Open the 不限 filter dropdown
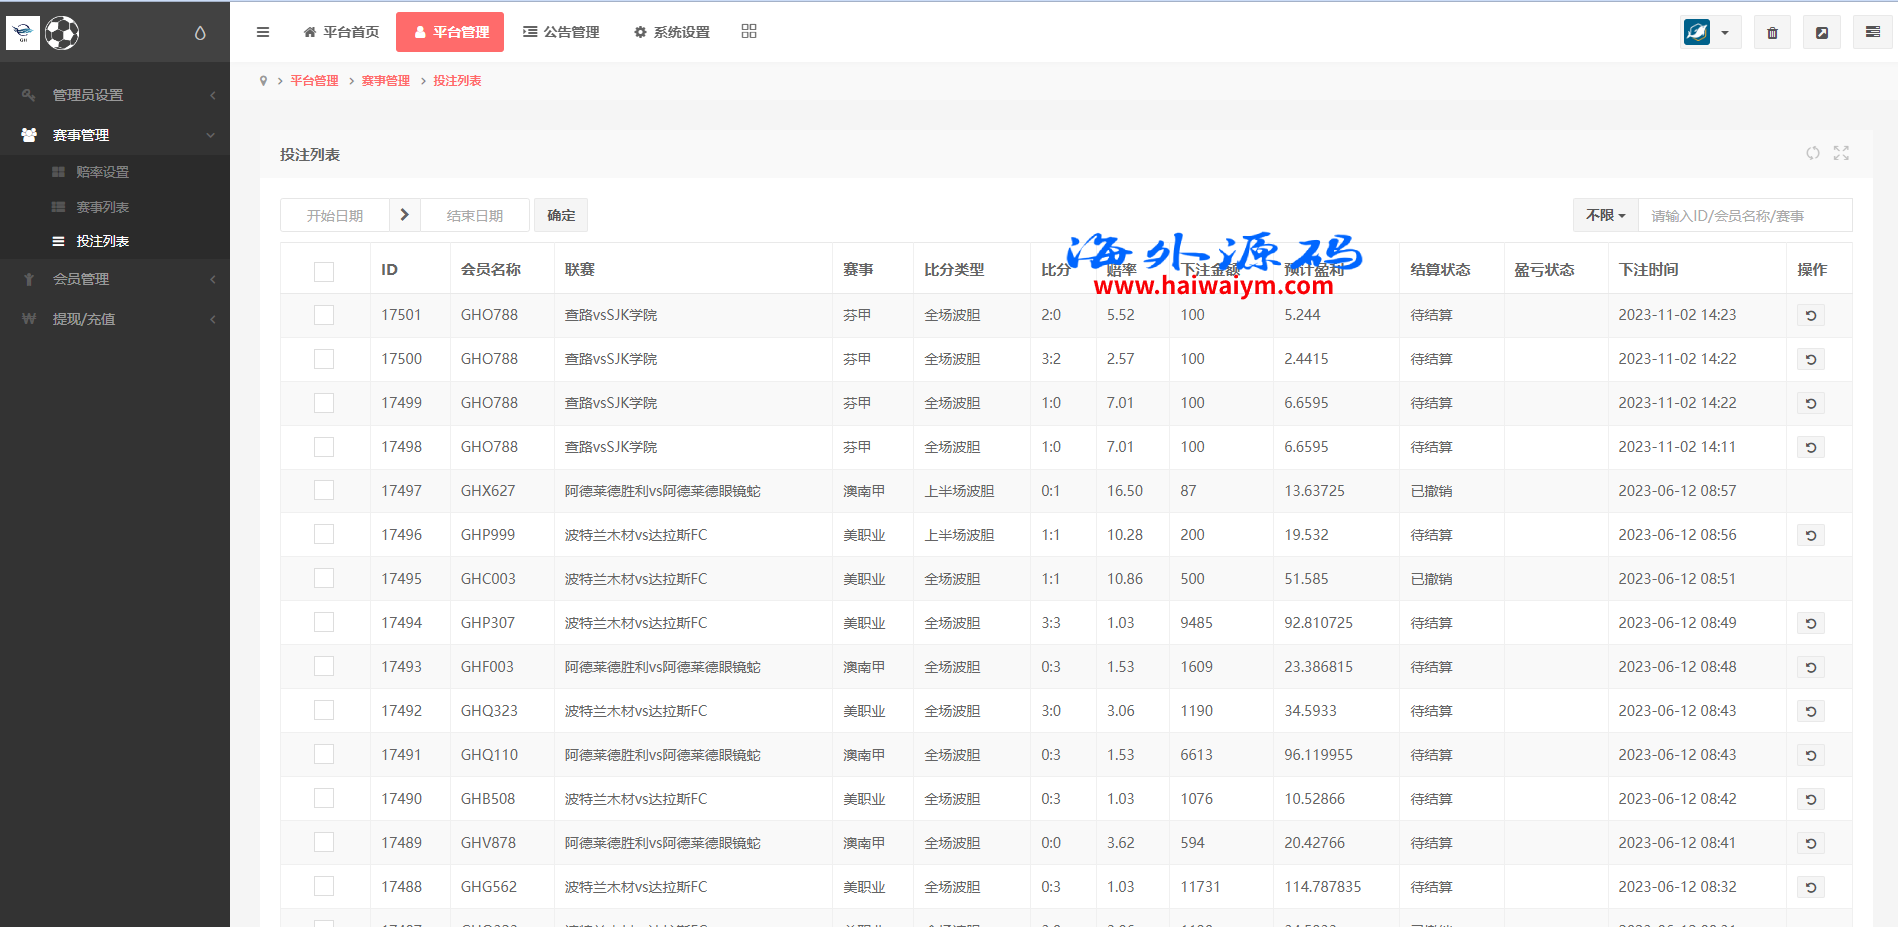The width and height of the screenshot is (1898, 927). click(x=1605, y=215)
